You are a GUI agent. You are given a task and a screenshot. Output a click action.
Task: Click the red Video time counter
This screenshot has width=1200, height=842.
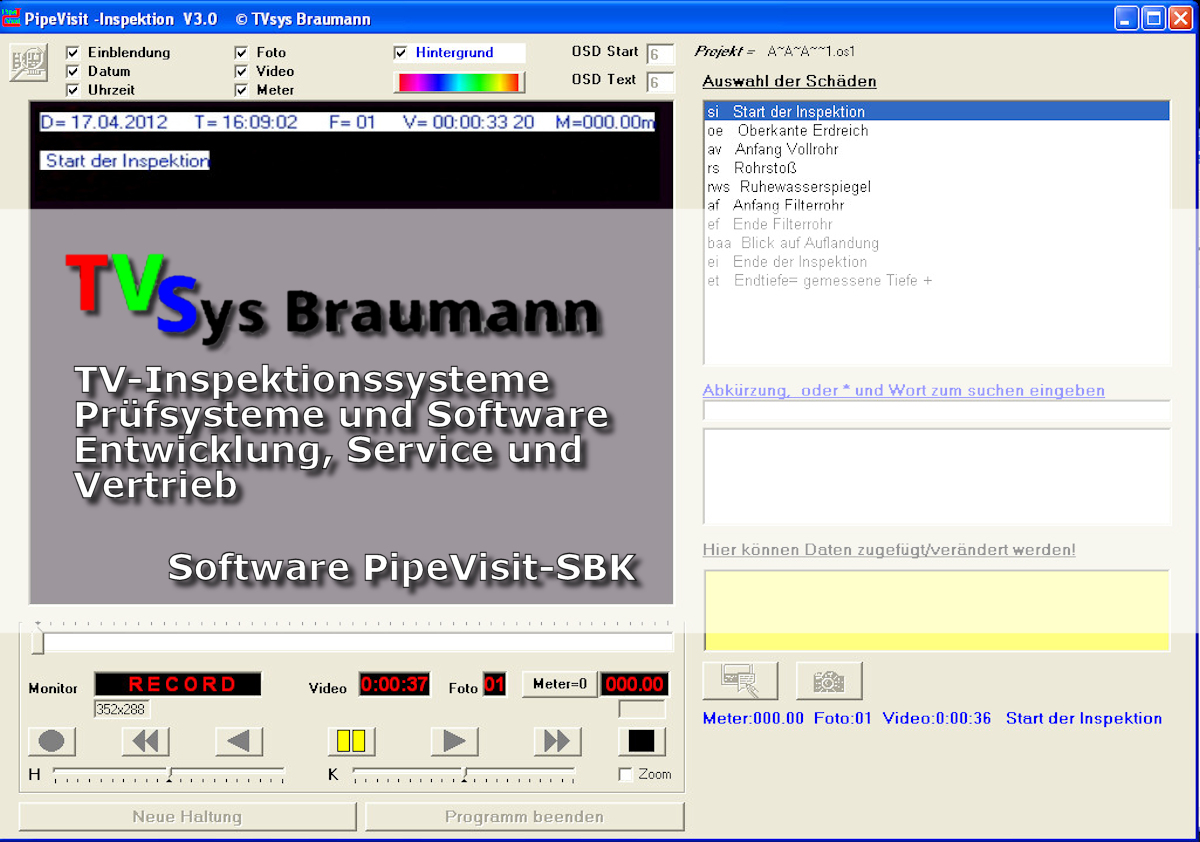click(394, 685)
